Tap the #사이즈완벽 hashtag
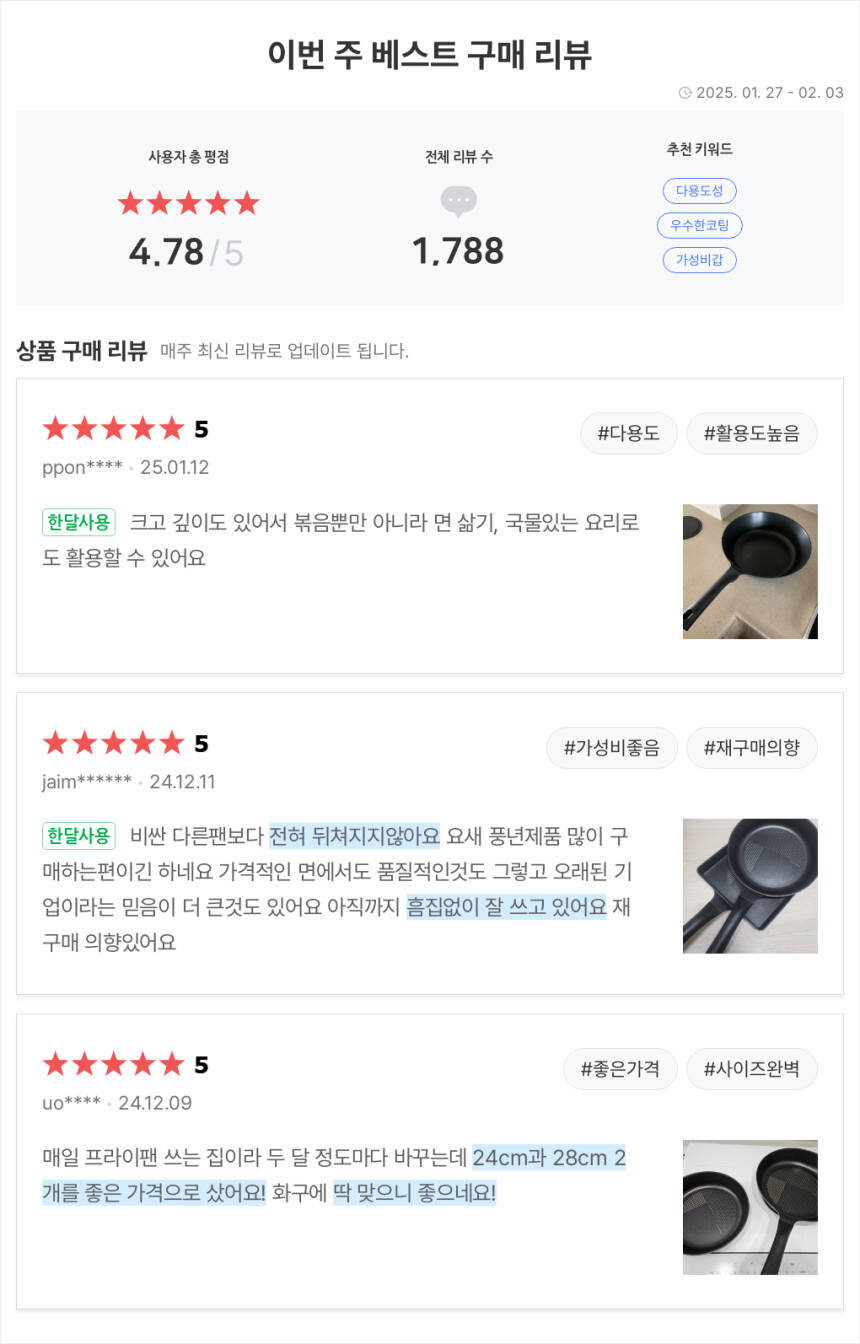Viewport: 860px width, 1344px height. (x=751, y=1069)
